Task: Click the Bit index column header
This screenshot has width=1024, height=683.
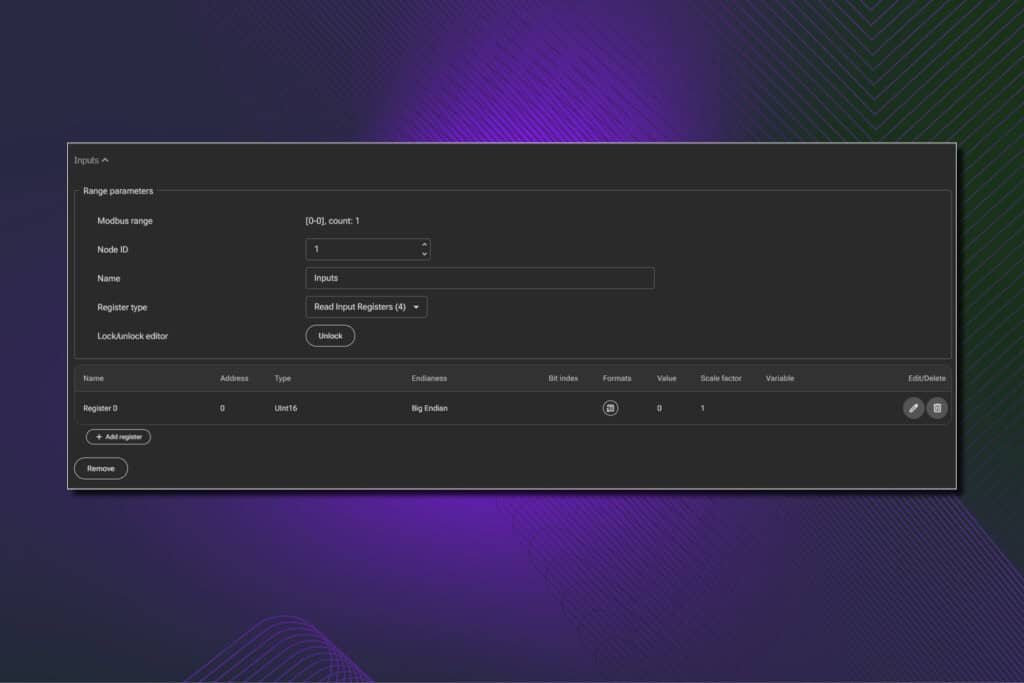Action: (x=563, y=378)
